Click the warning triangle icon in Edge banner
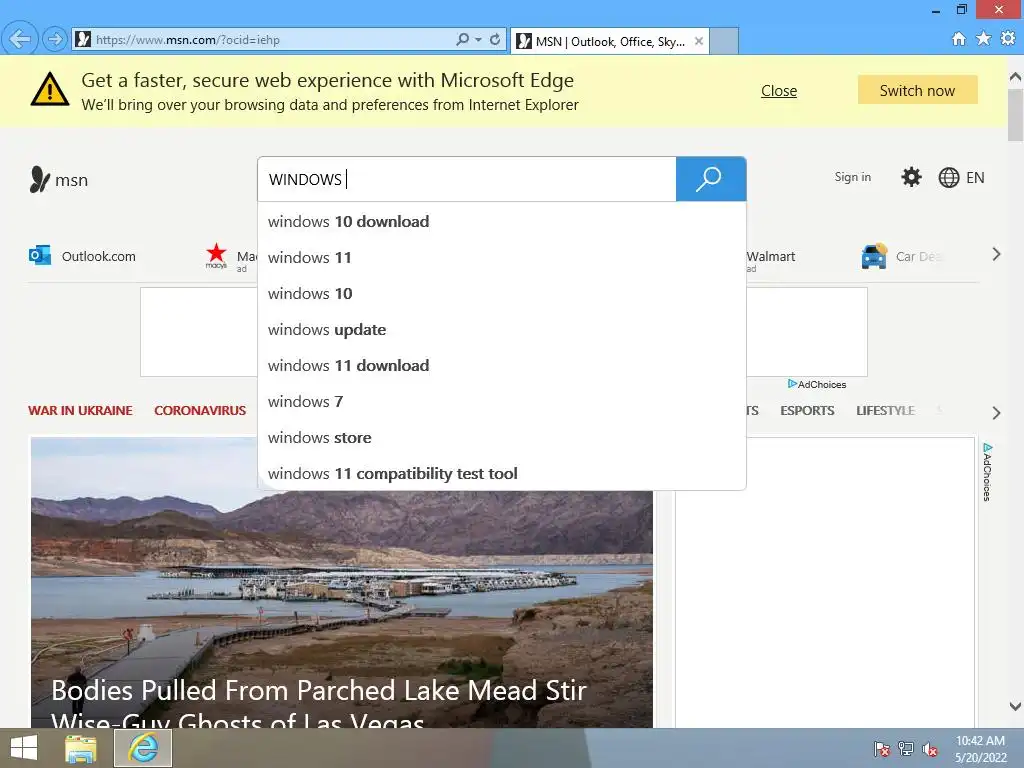This screenshot has width=1024, height=768. (x=50, y=89)
